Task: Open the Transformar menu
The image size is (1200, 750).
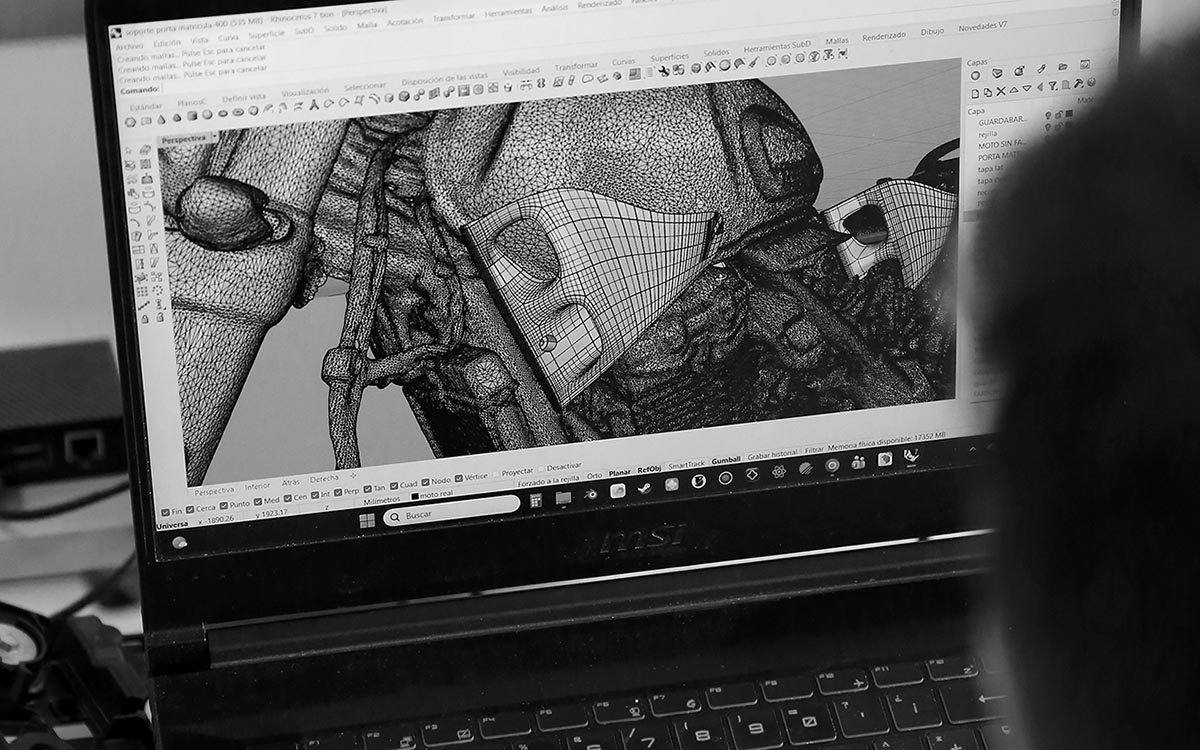Action: pos(454,17)
